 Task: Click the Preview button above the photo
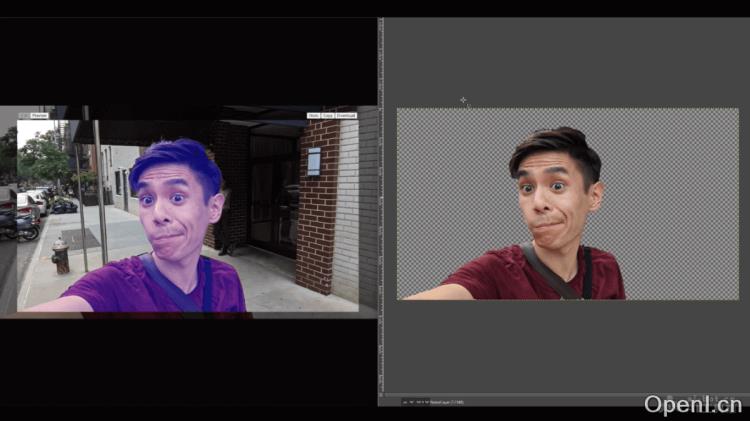point(39,116)
